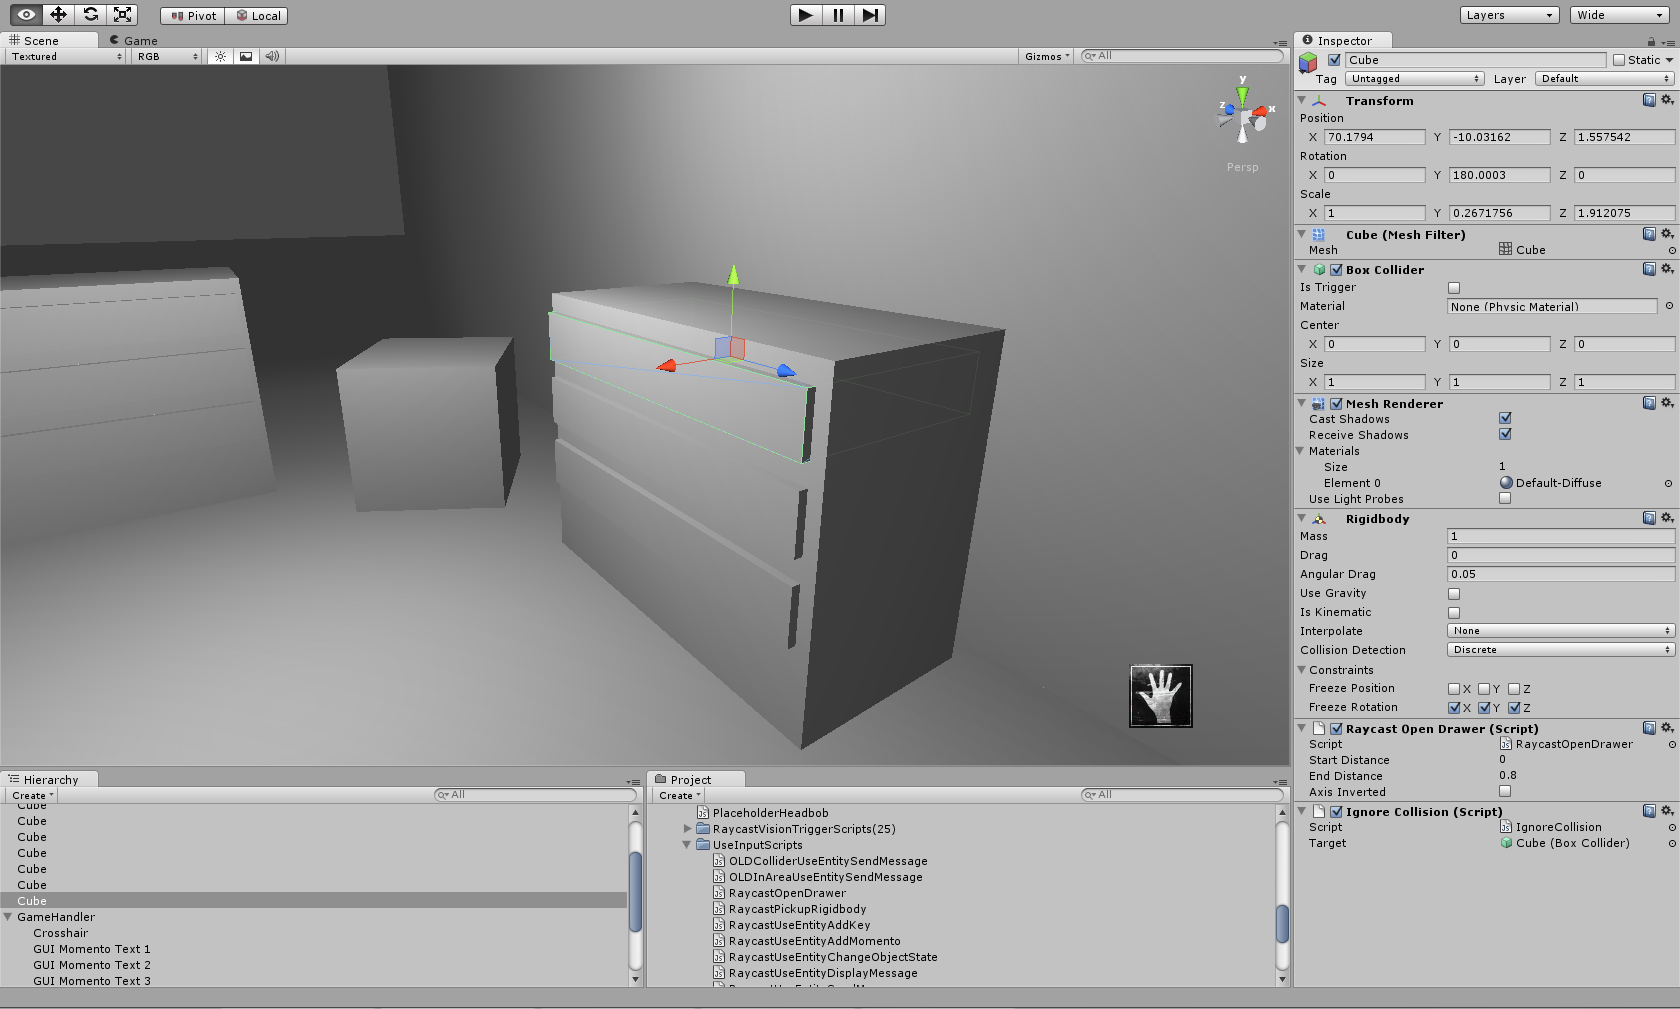Toggle Cast Shadows checkbox

[1505, 418]
